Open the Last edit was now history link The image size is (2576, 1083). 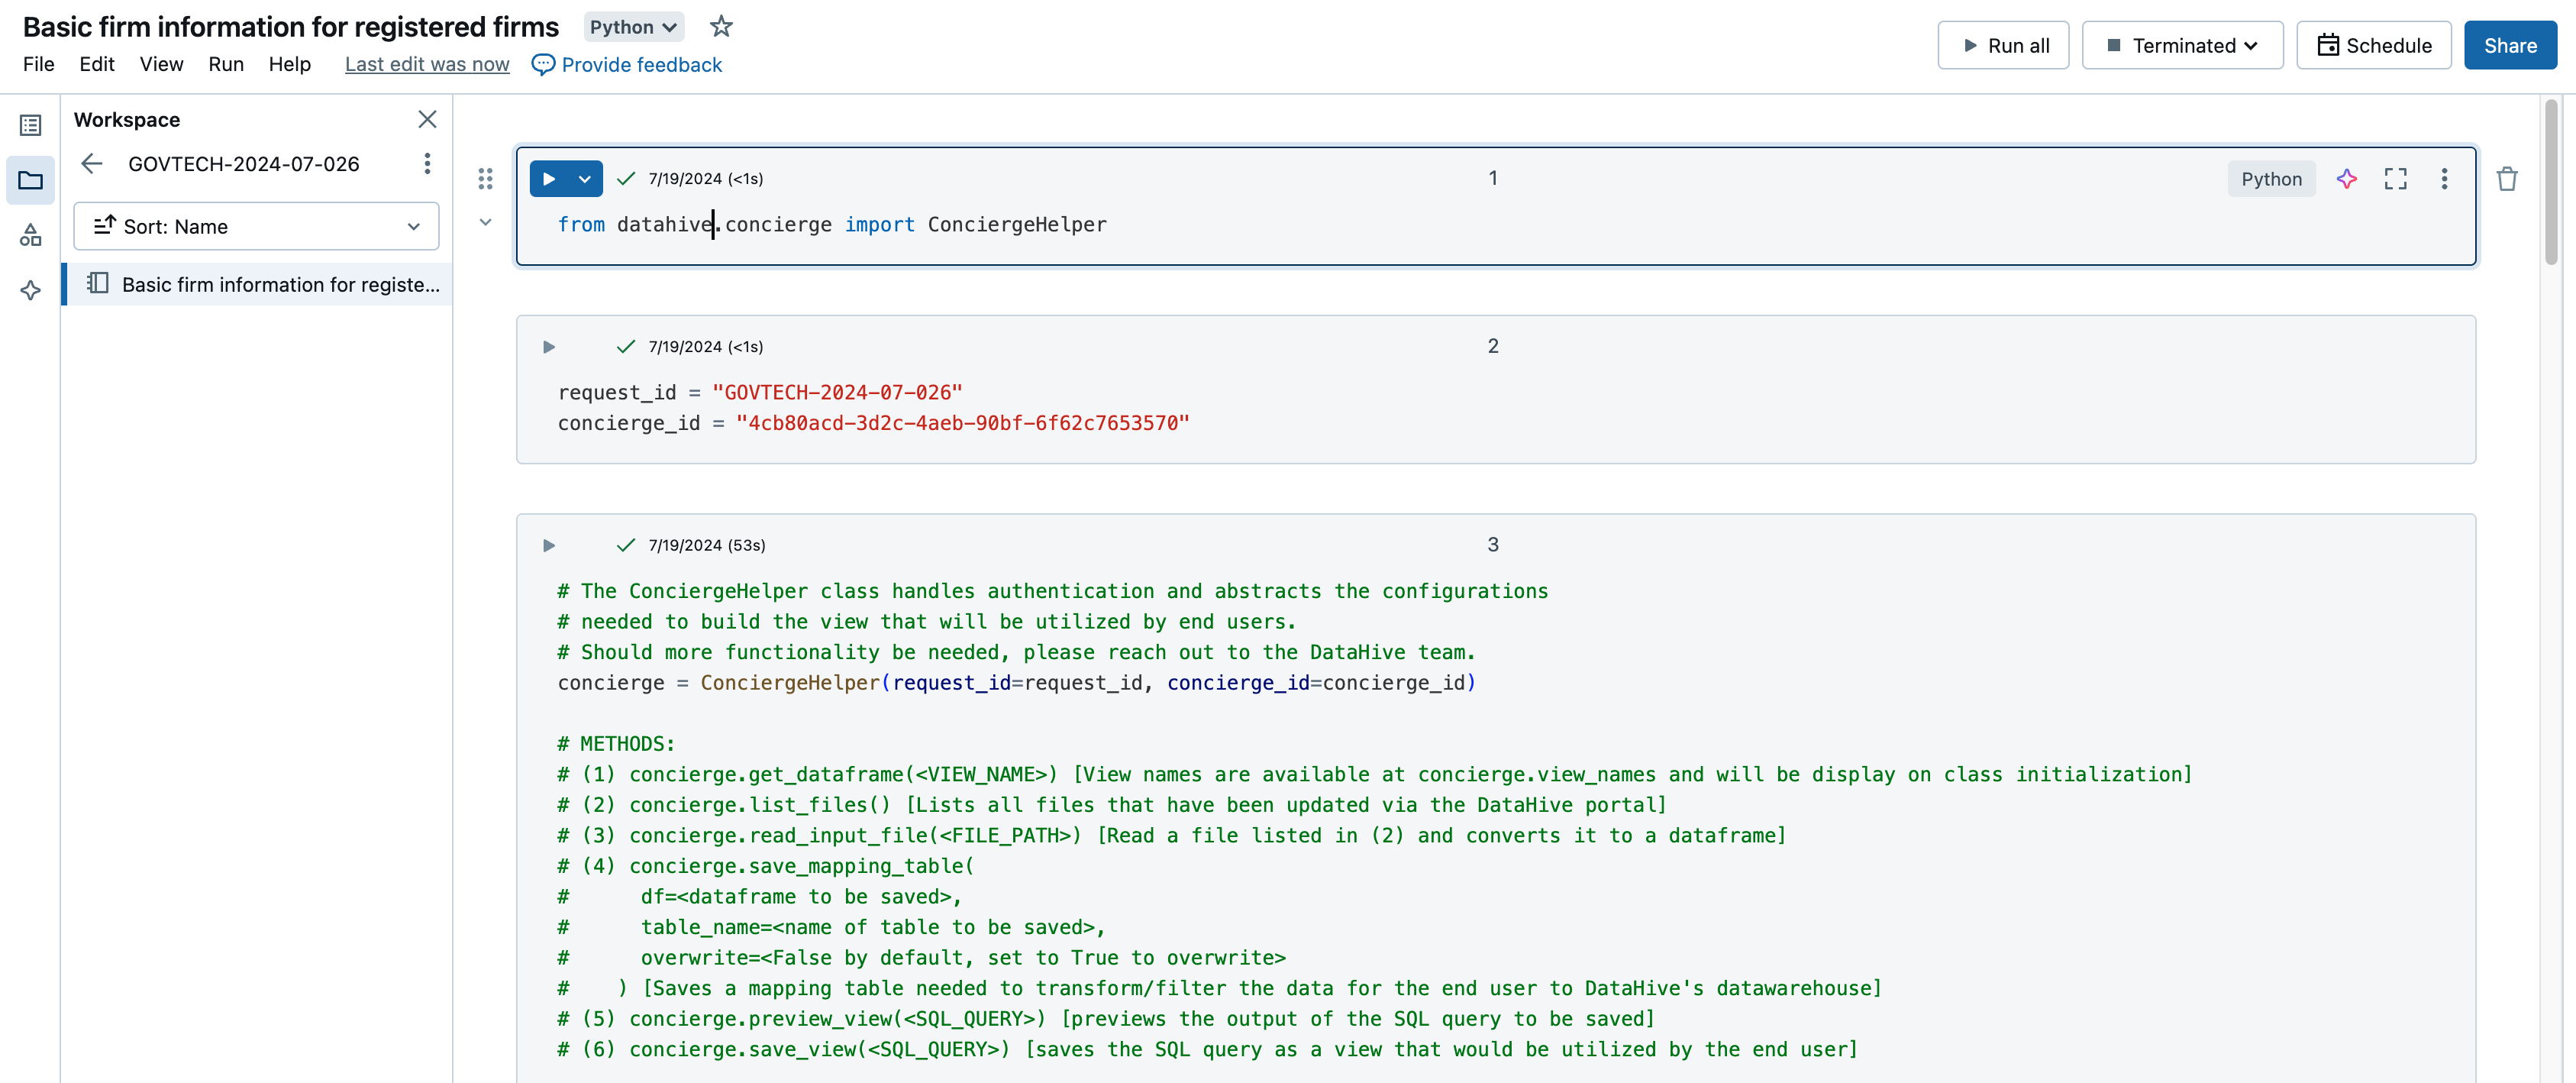tap(427, 64)
